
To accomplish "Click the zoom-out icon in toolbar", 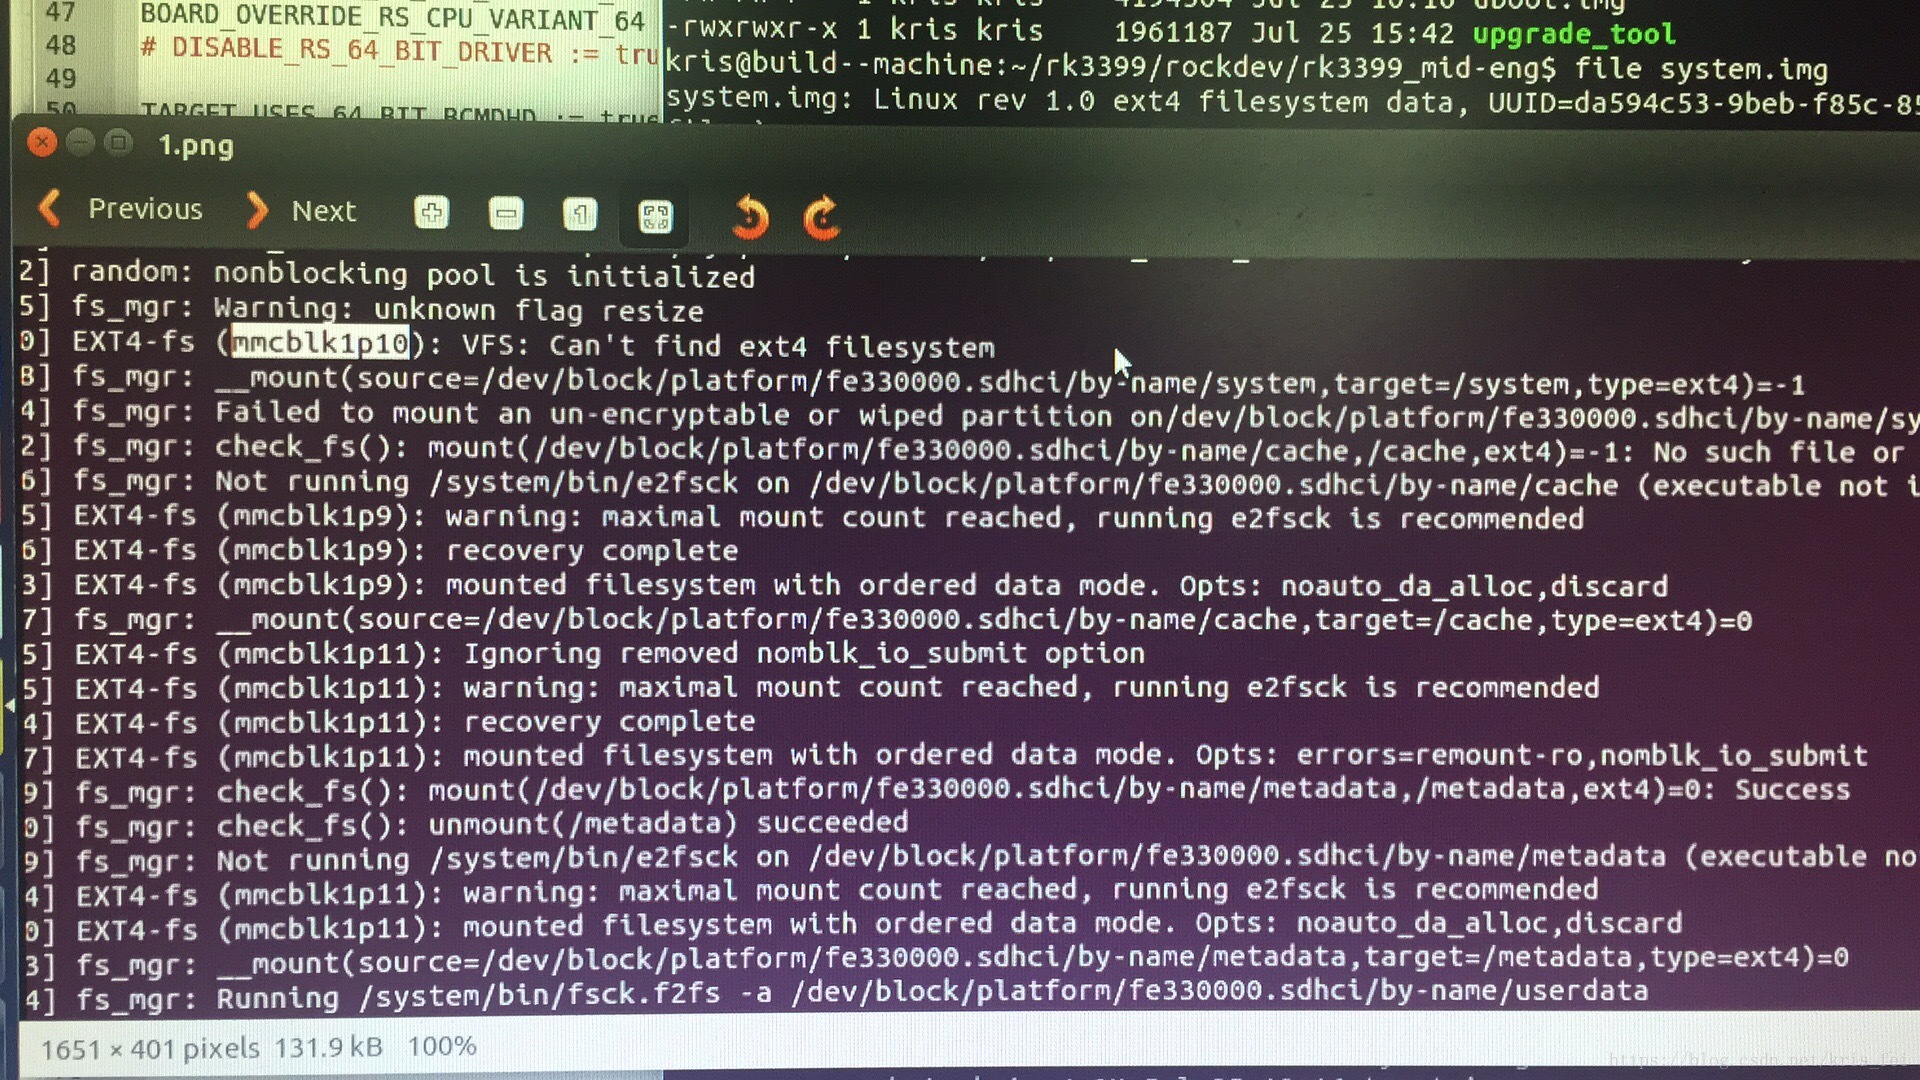I will [505, 214].
